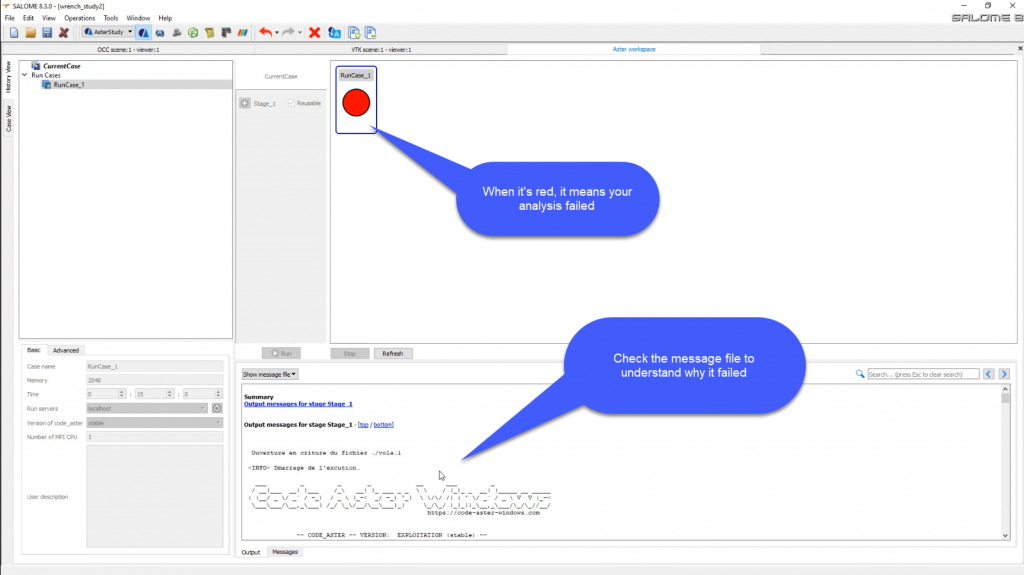Open the Case View side tab

point(8,118)
